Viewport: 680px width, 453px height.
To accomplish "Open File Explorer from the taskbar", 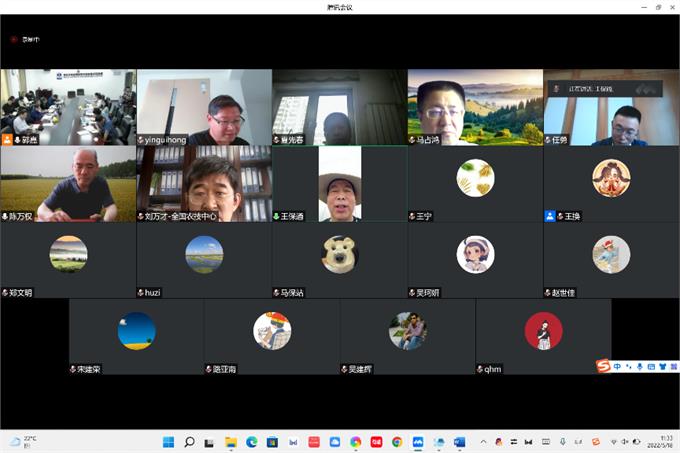I will pyautogui.click(x=231, y=441).
